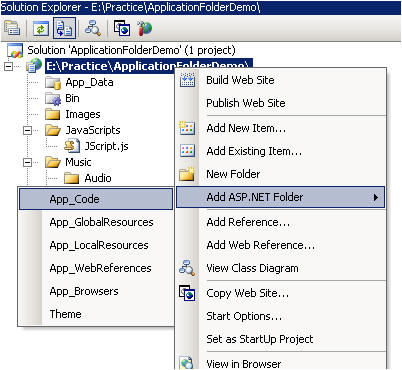Click the Copy Web Site menu icon
Viewport: 402px width, 370px height.
[x=187, y=293]
